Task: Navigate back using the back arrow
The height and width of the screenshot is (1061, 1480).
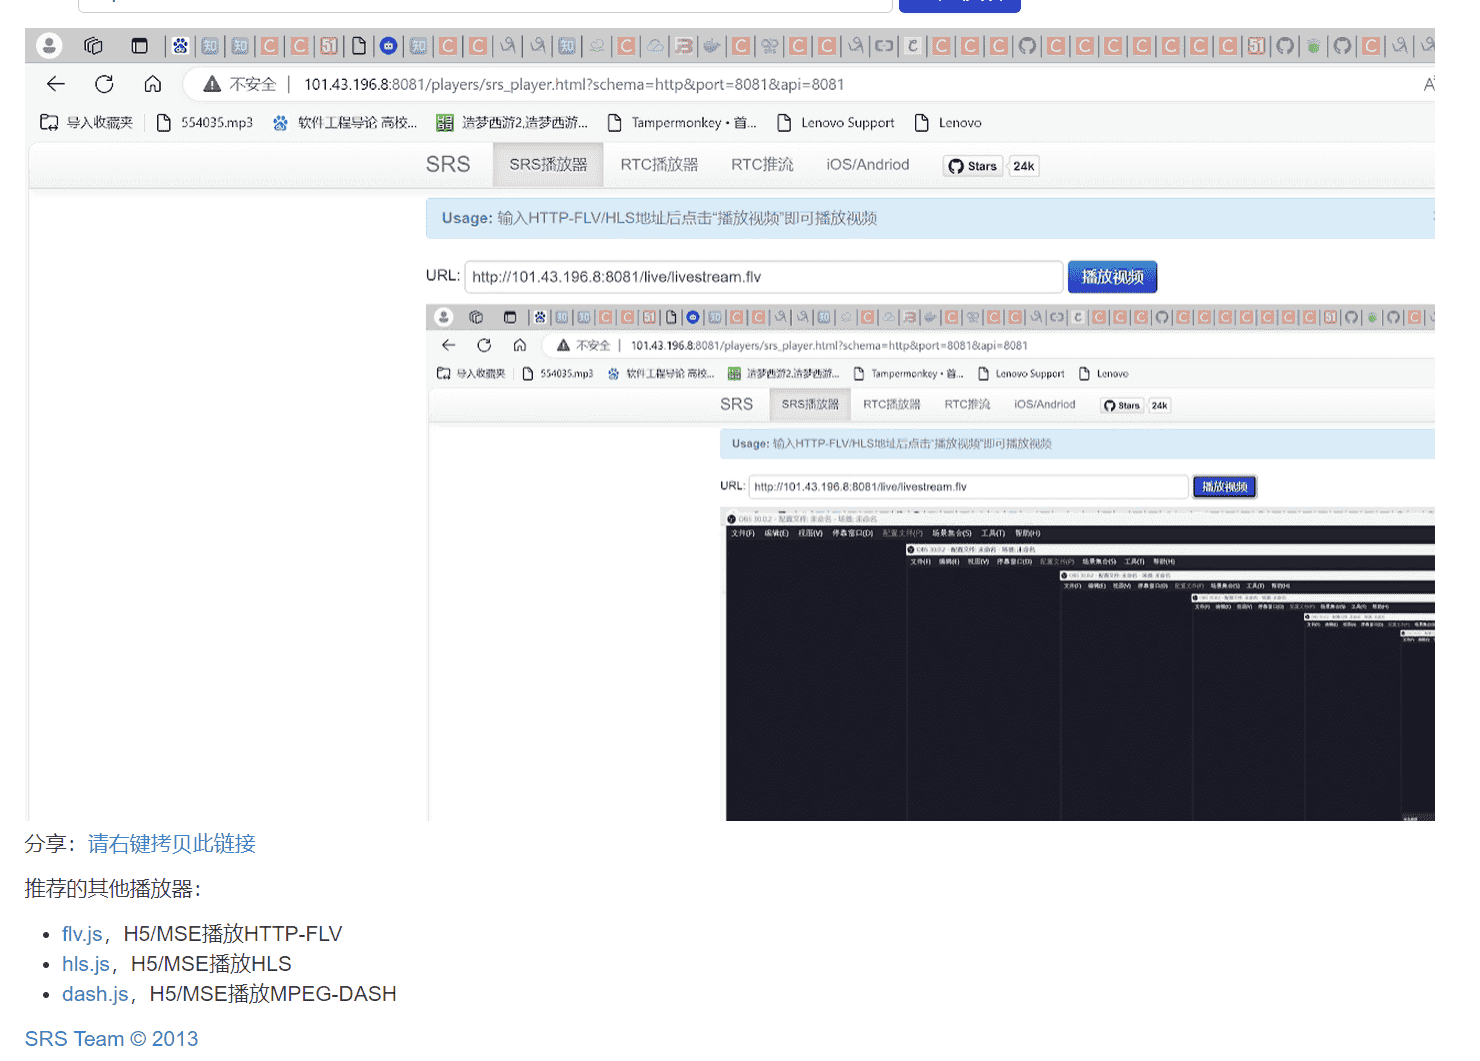Action: pyautogui.click(x=55, y=84)
